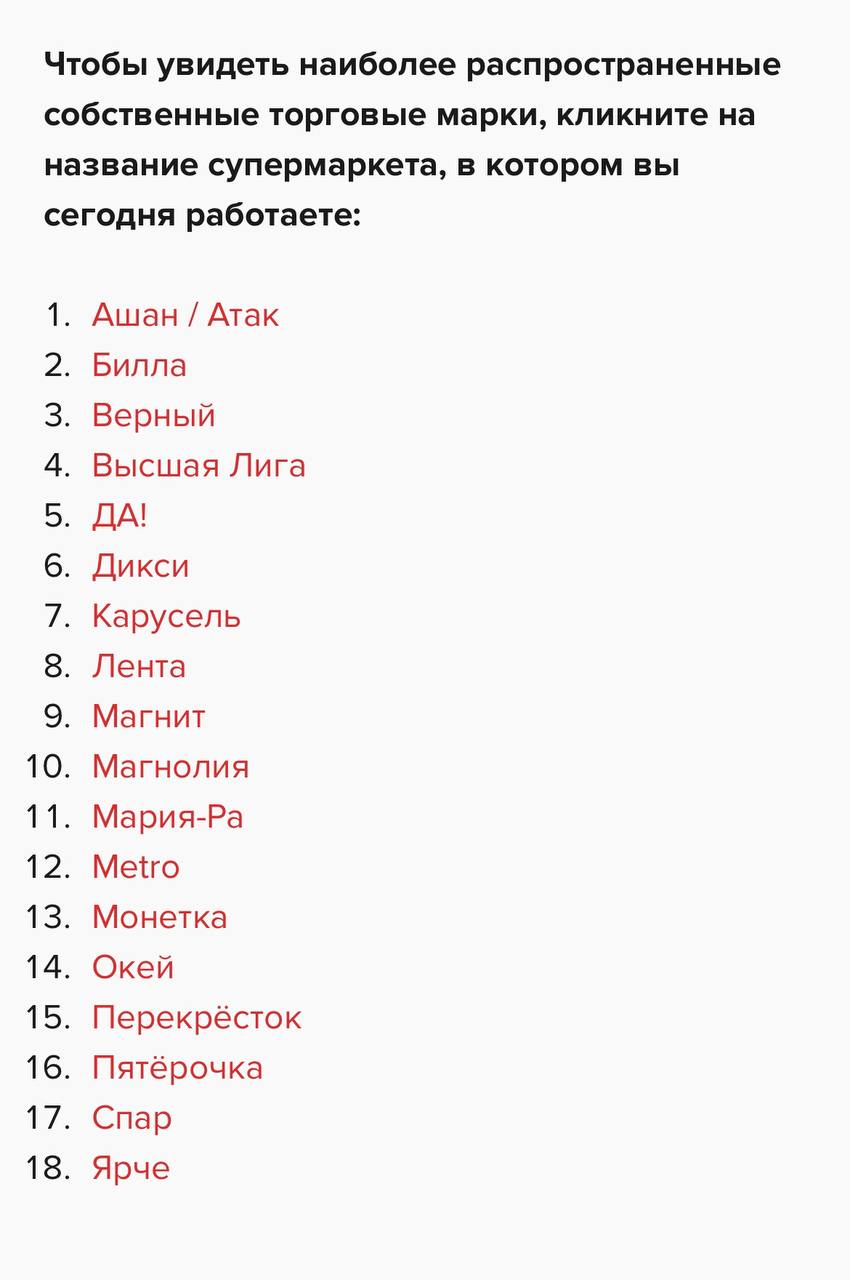Open the Высшая Лига link

(x=198, y=466)
